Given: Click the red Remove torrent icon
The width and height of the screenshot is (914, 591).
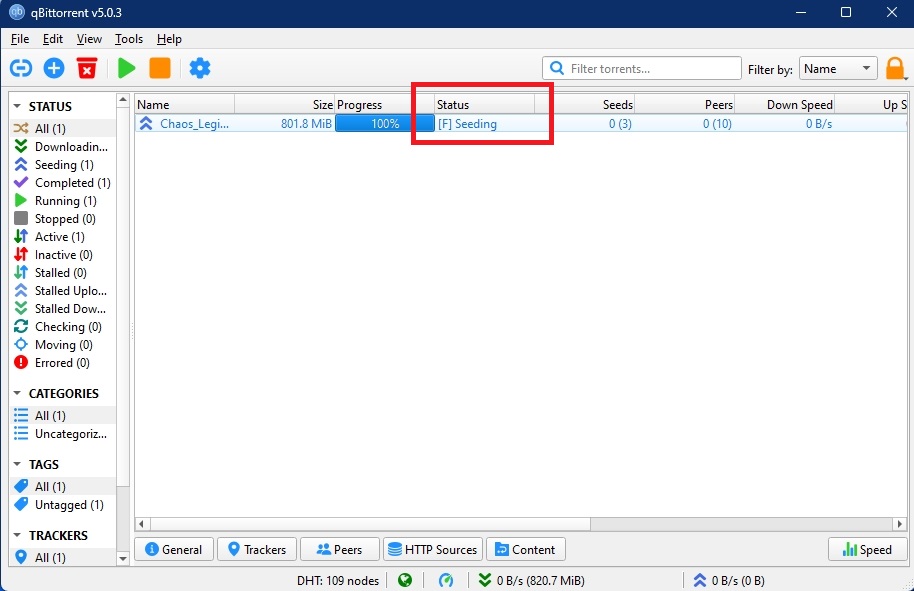Looking at the screenshot, I should pos(87,68).
